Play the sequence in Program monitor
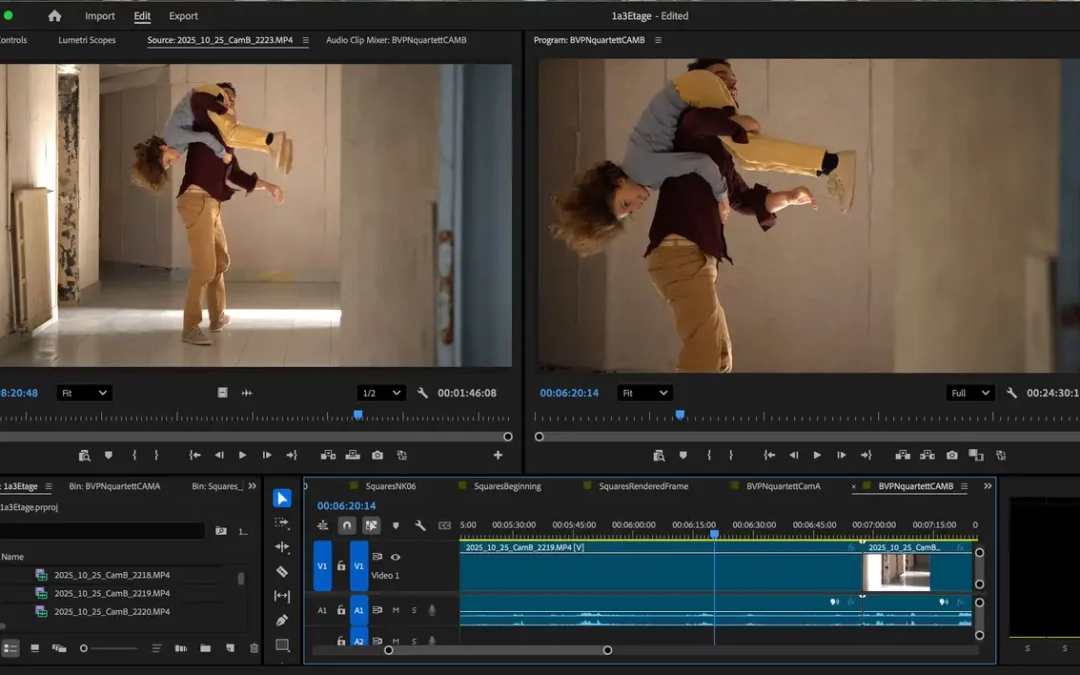The height and width of the screenshot is (675, 1080). point(817,455)
